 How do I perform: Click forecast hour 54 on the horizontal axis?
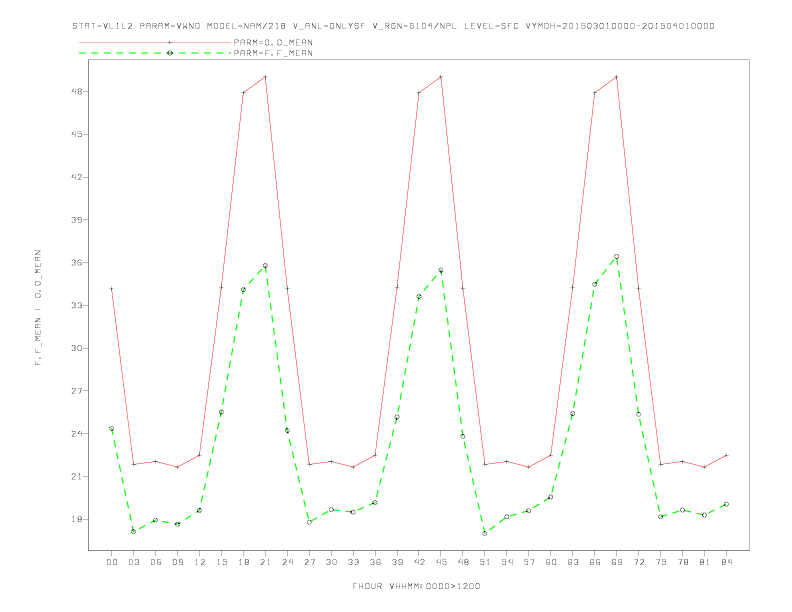point(507,562)
